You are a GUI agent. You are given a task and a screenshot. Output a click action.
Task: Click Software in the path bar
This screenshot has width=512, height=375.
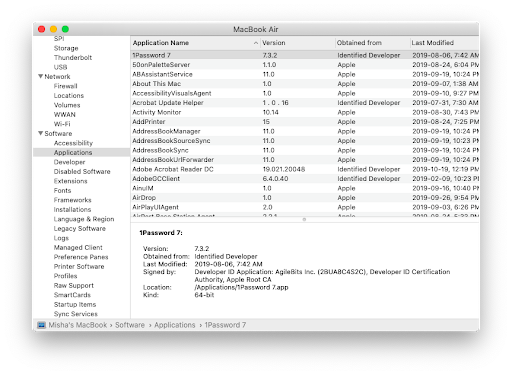click(130, 325)
